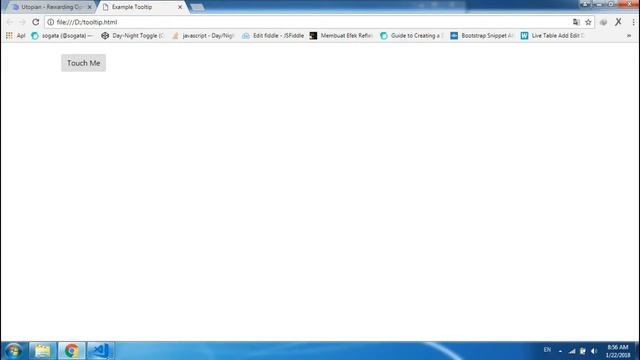Open the Guide to Creating bookmark

tap(411, 36)
